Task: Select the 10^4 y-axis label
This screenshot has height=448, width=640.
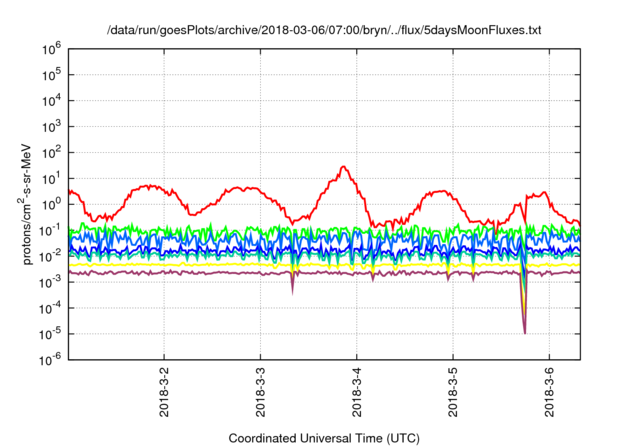Action: click(51, 101)
